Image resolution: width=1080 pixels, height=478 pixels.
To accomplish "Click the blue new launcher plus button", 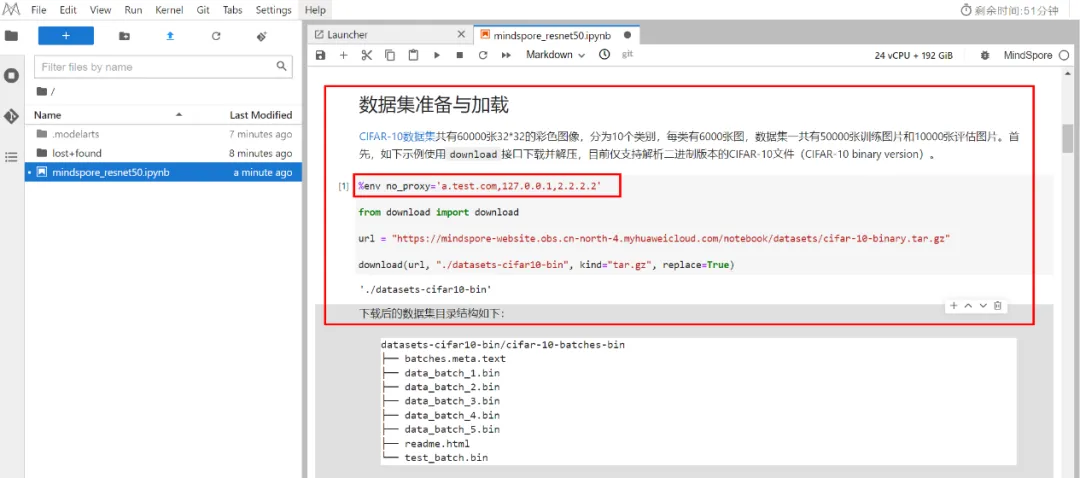I will click(66, 36).
